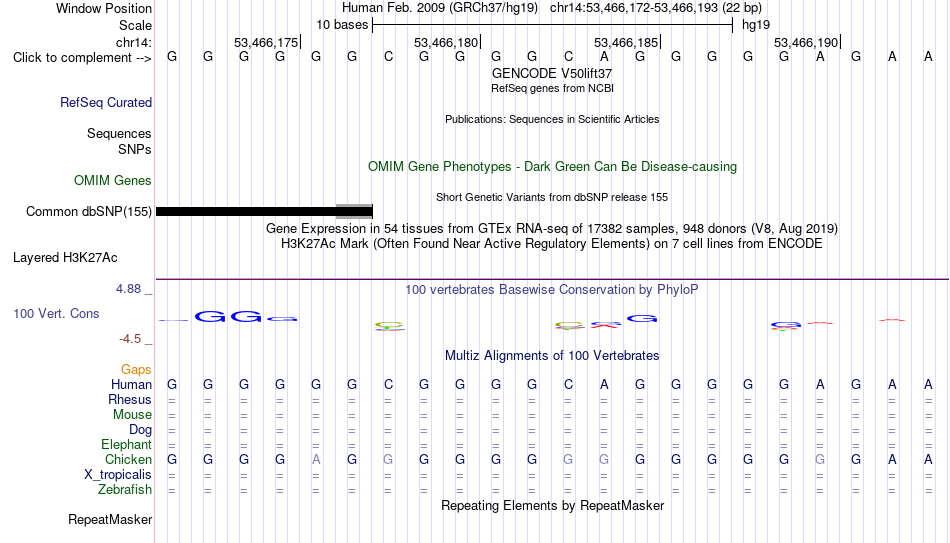Screen dimensions: 950x543
Task: Click the first A base in top sequence row
Action: coord(604,57)
